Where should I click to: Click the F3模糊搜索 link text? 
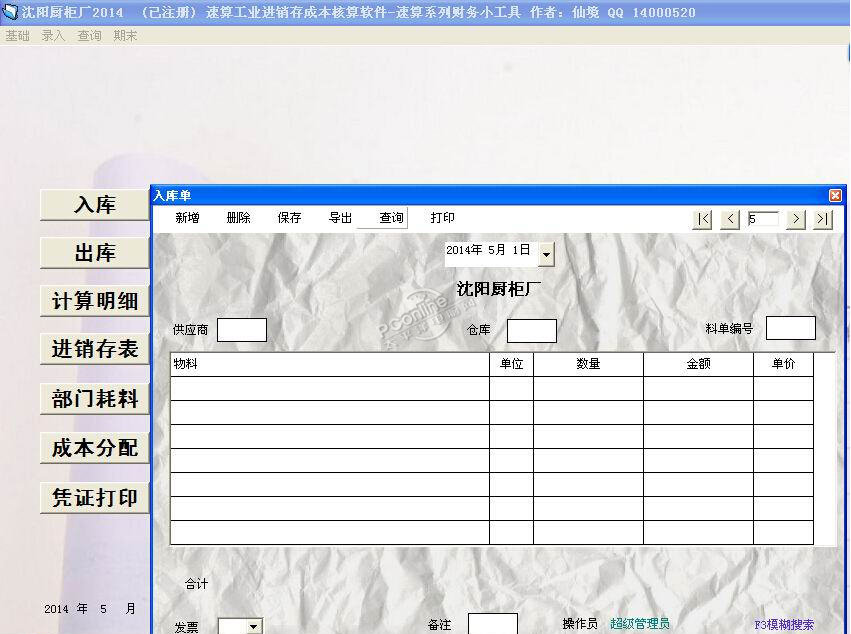[x=784, y=625]
